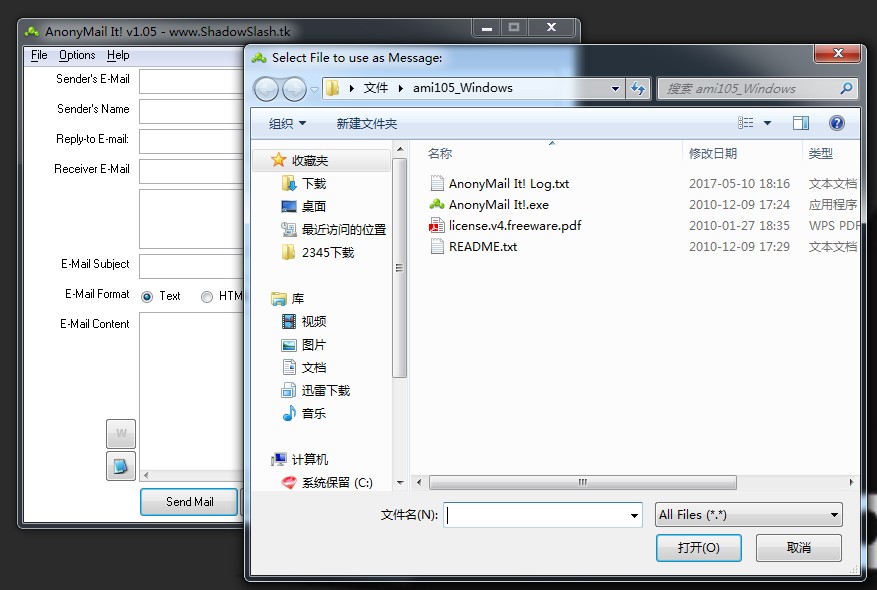Open 2345下载 folder in sidebar
877x590 pixels.
tap(317, 252)
